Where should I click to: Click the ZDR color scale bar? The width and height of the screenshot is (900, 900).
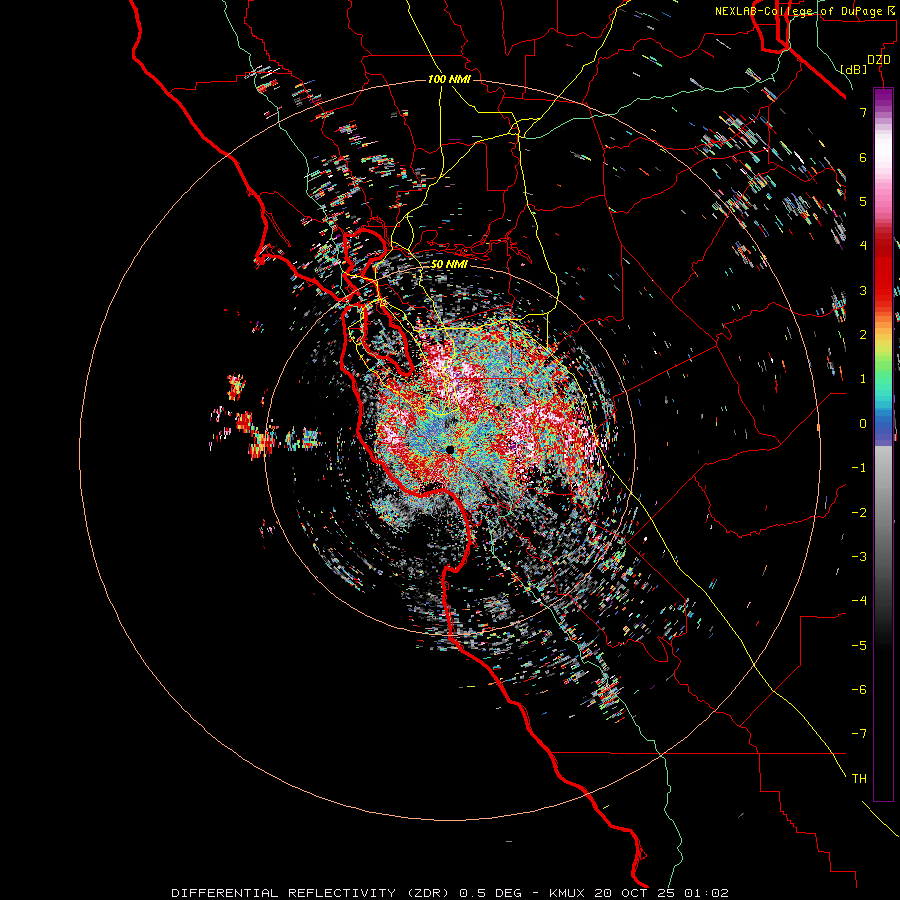pos(883,444)
